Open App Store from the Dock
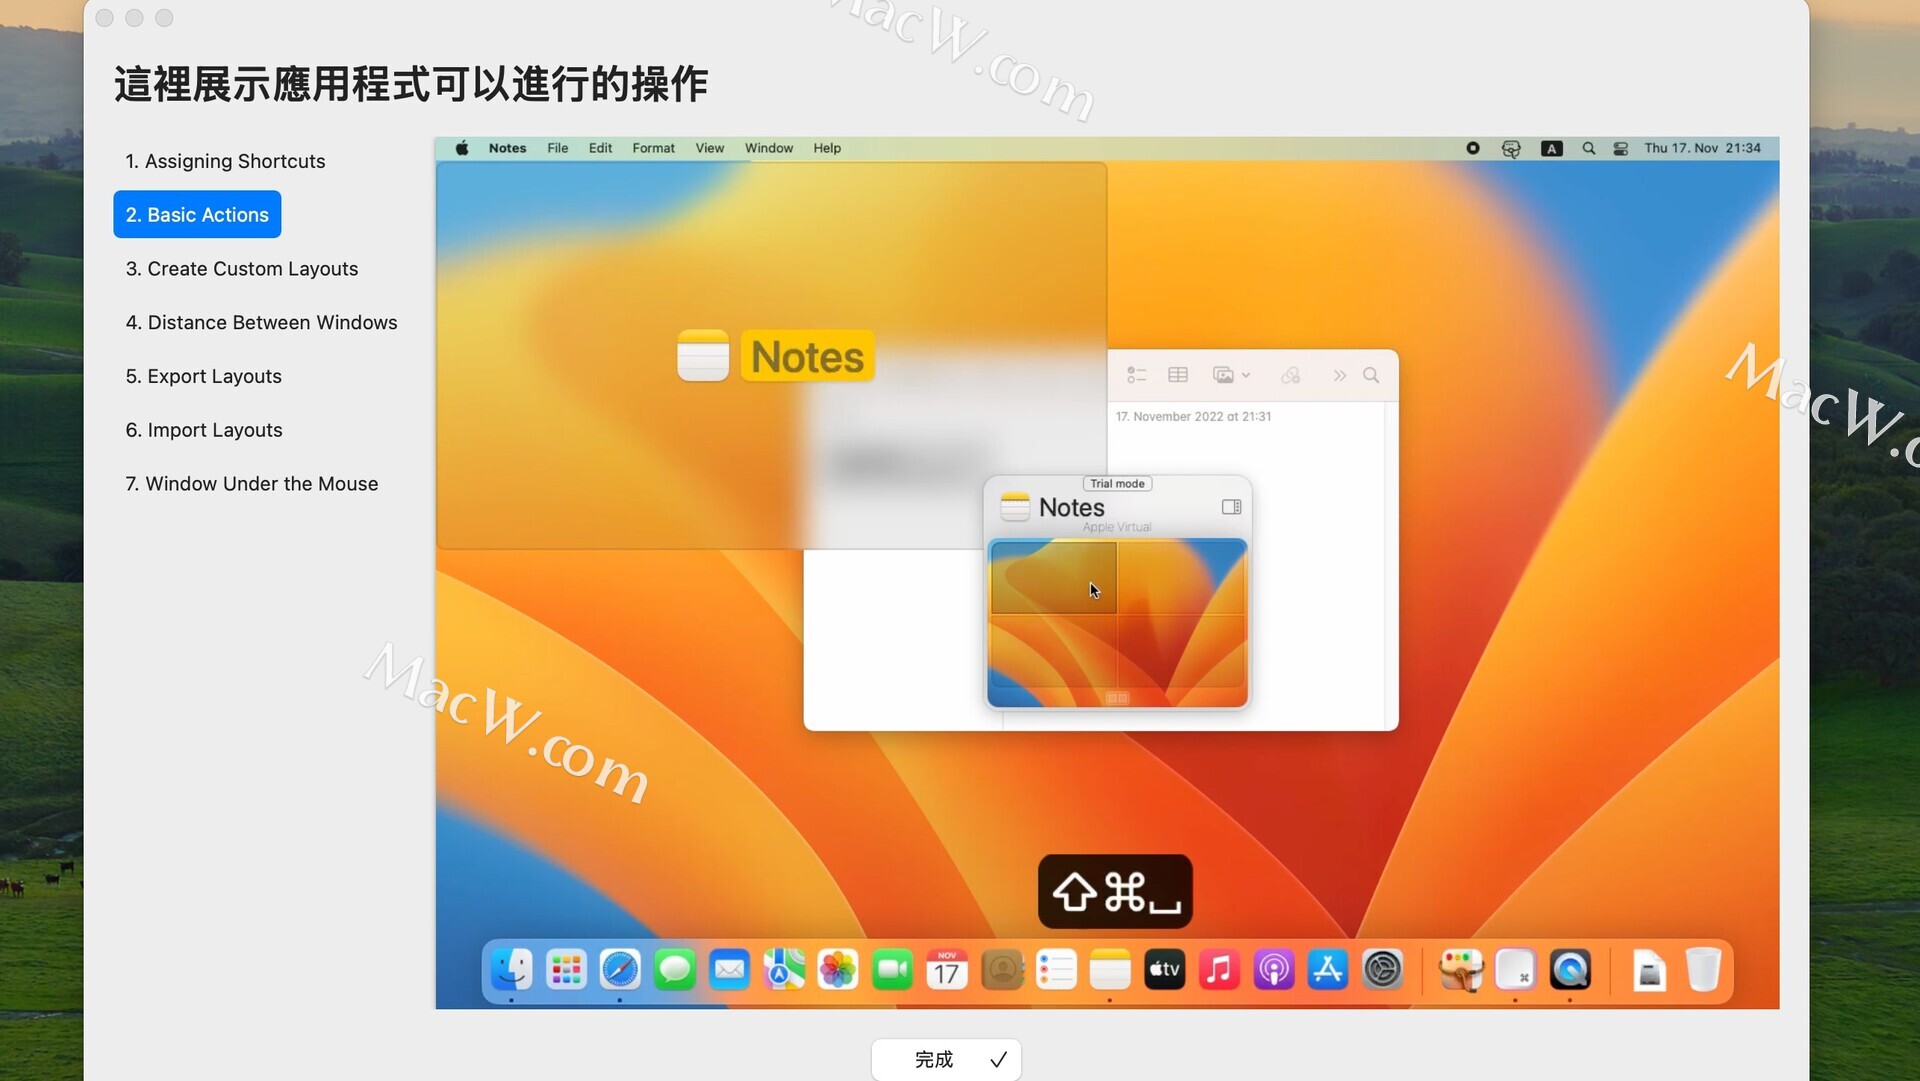Image resolution: width=1920 pixels, height=1081 pixels. 1328,970
